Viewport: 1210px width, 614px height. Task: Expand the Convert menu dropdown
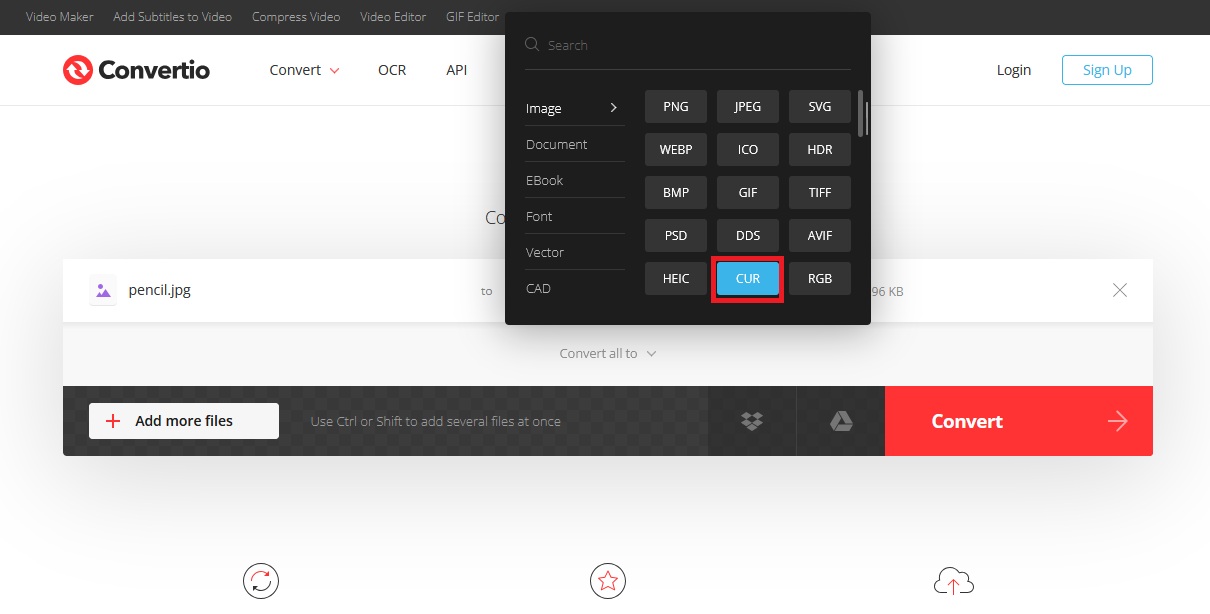click(x=305, y=70)
